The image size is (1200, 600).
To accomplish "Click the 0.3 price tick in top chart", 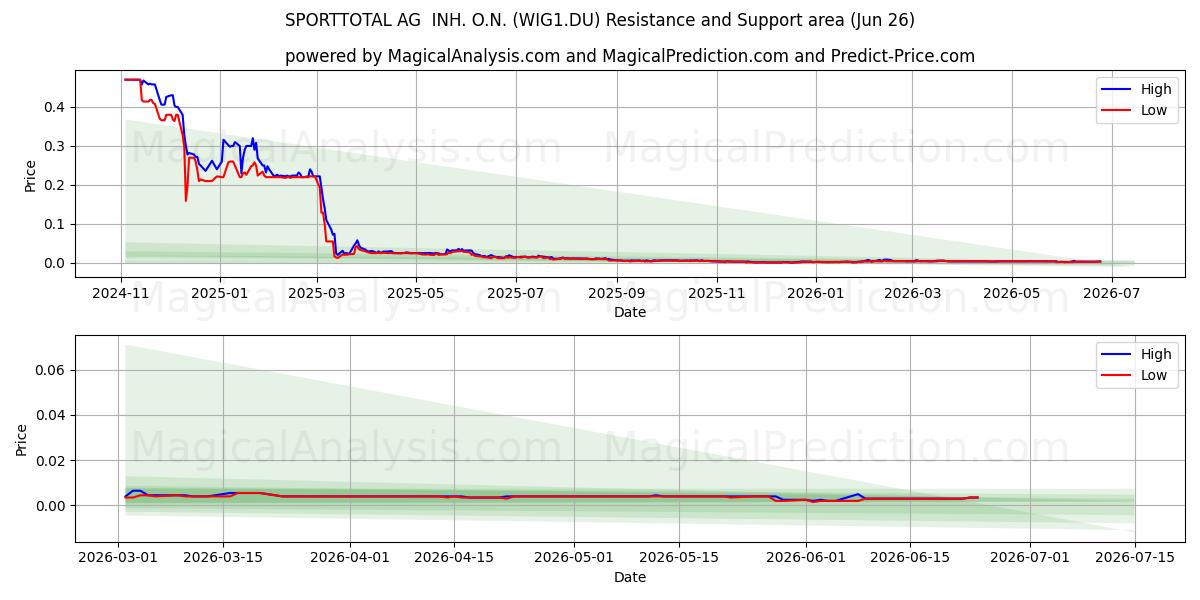I will coord(56,146).
